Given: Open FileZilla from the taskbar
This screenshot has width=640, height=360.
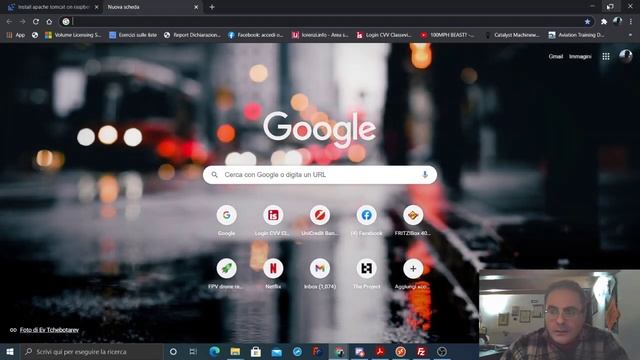Looking at the screenshot, I should (x=421, y=351).
